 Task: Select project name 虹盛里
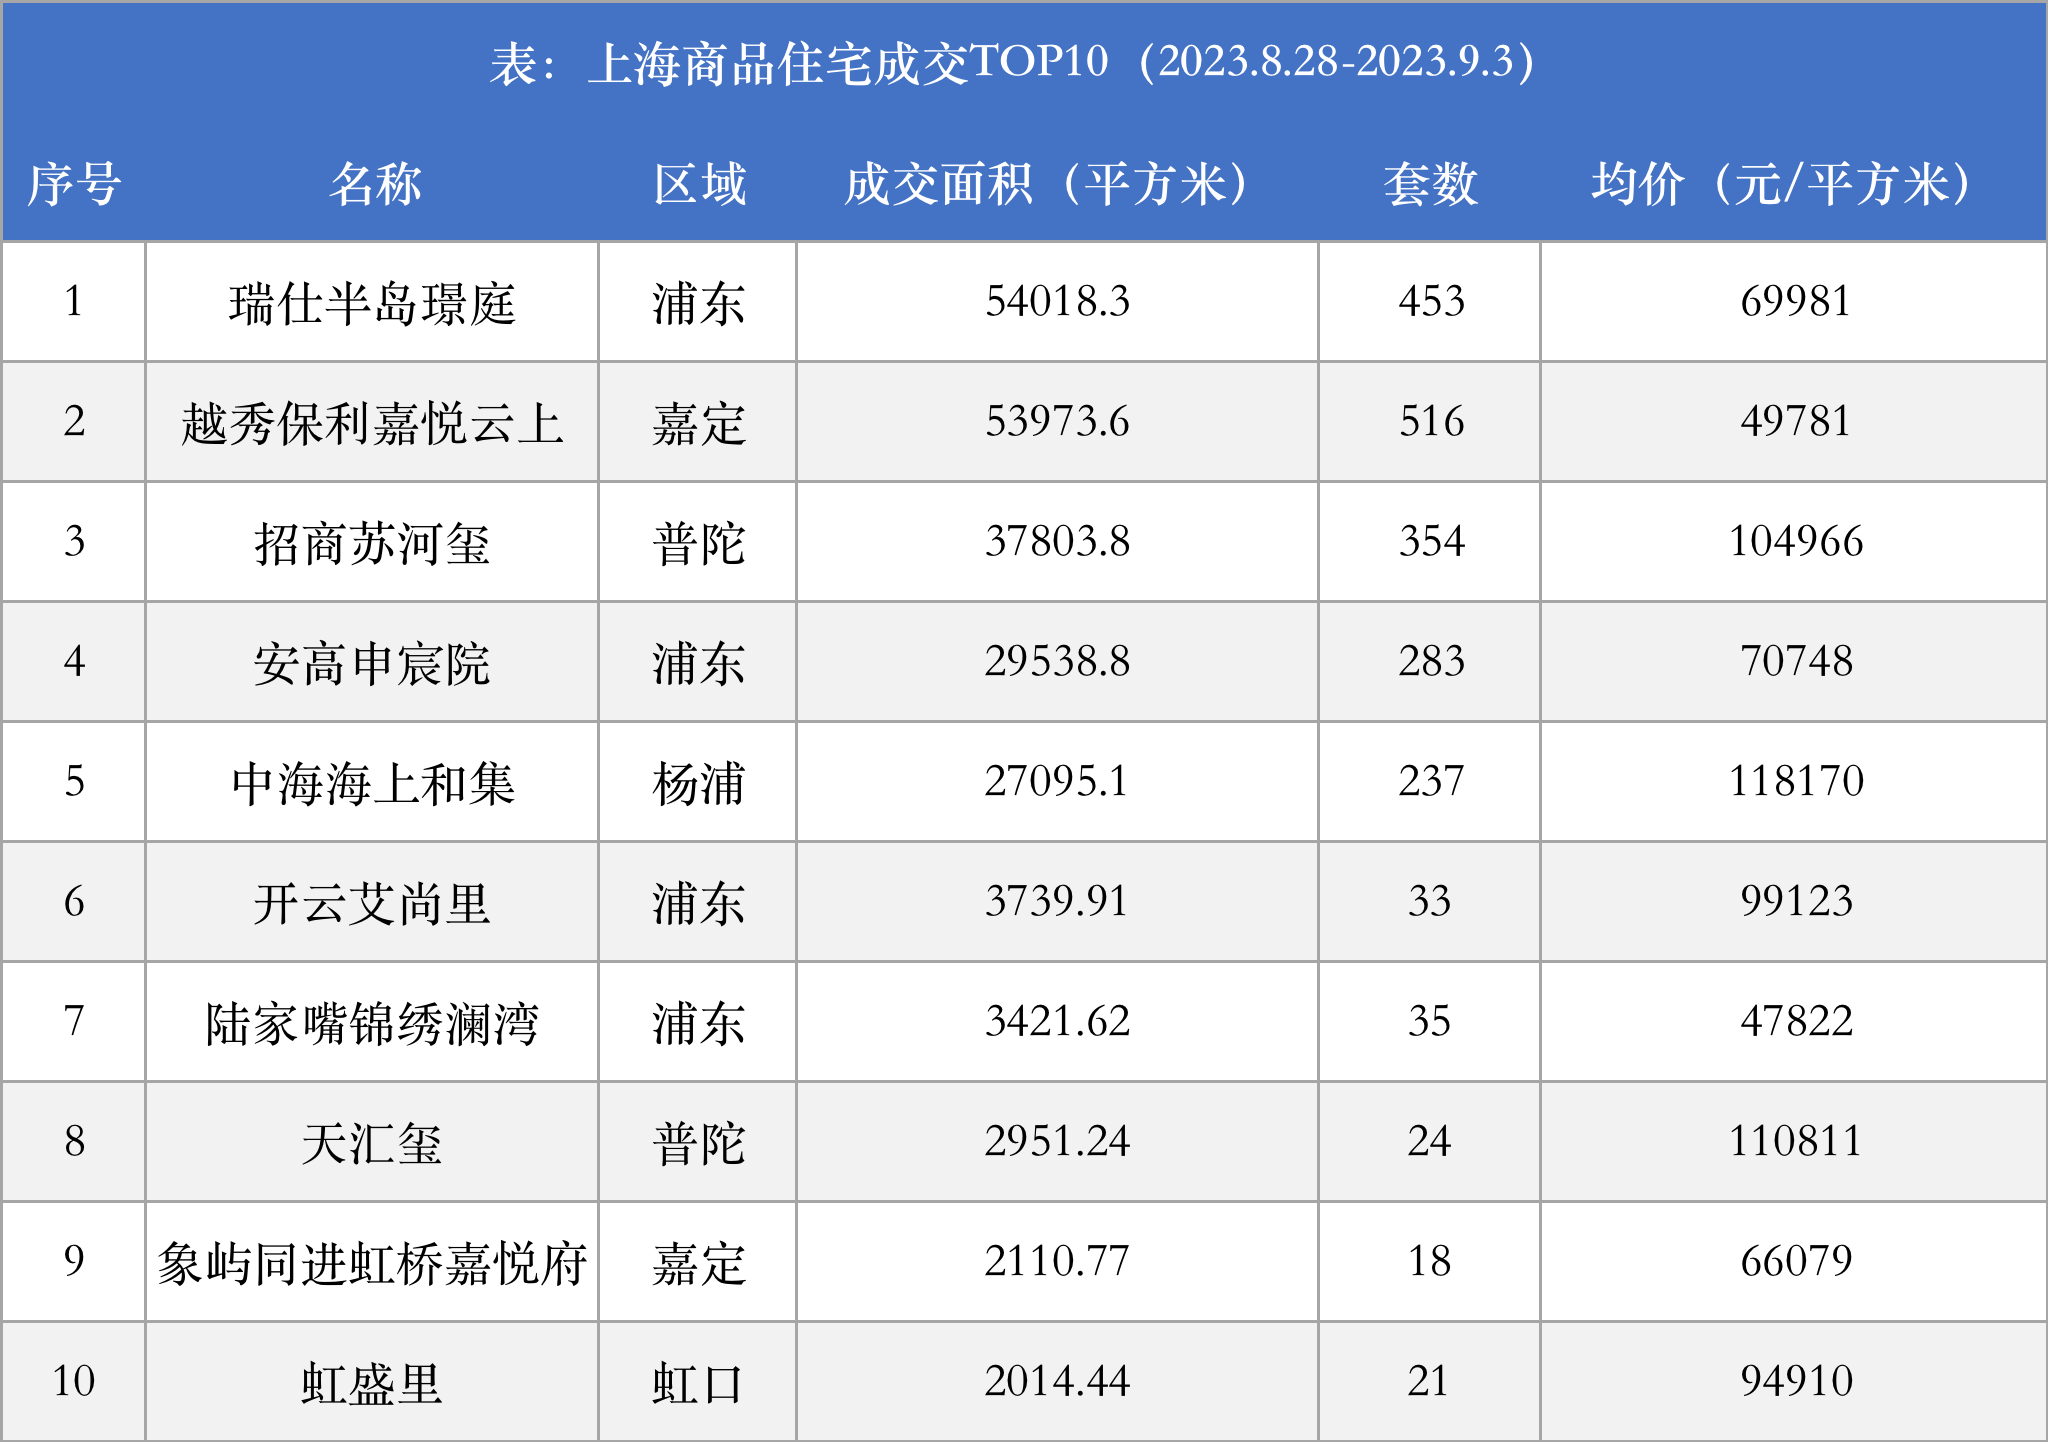[x=372, y=1383]
